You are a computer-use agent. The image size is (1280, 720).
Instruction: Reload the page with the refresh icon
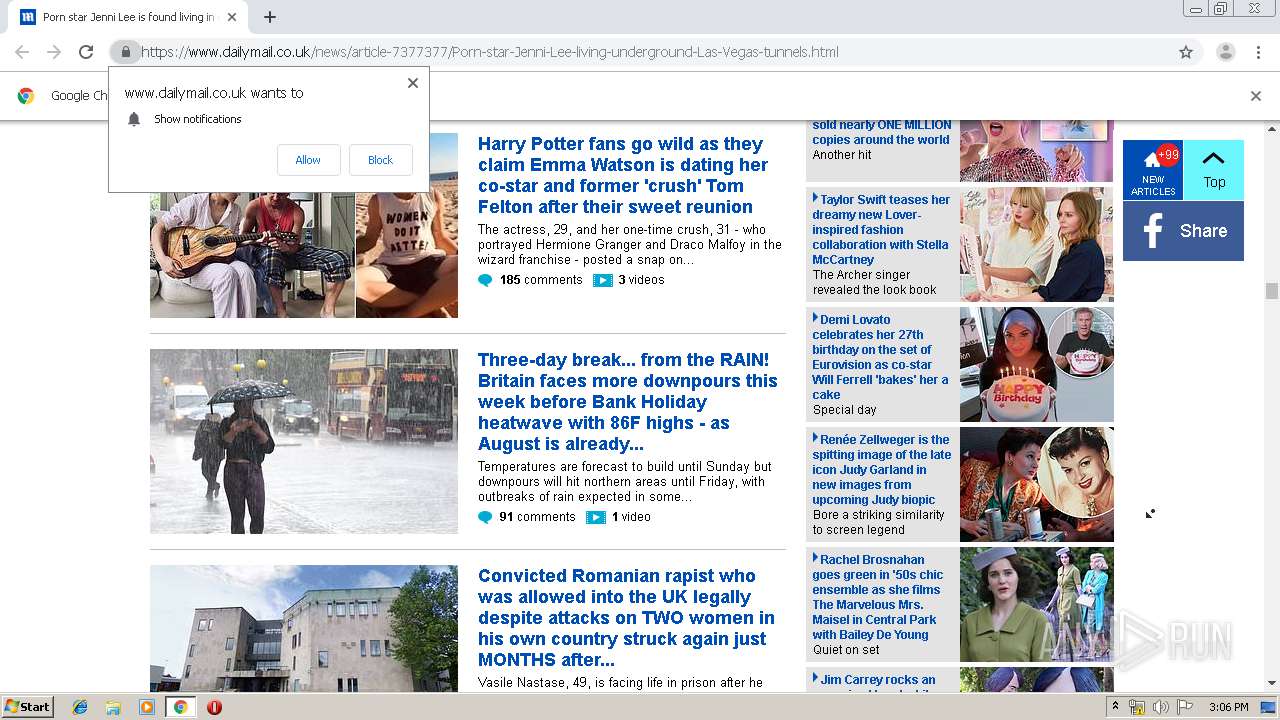tap(86, 52)
